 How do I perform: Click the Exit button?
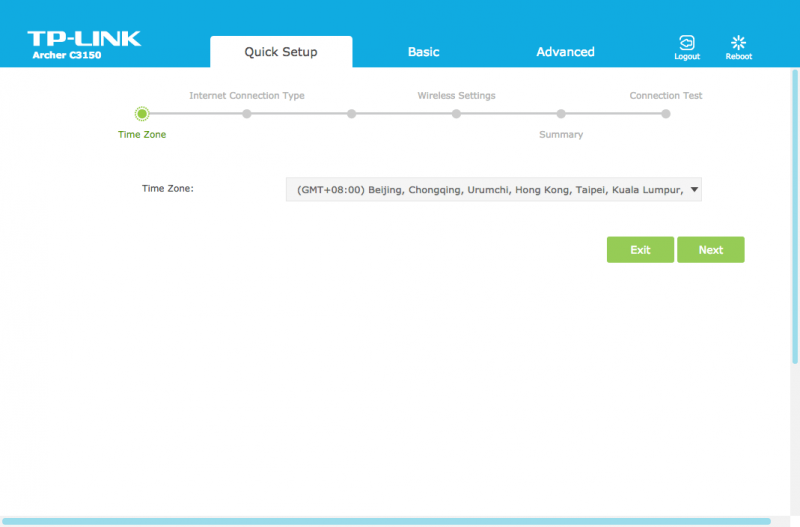[x=640, y=250]
